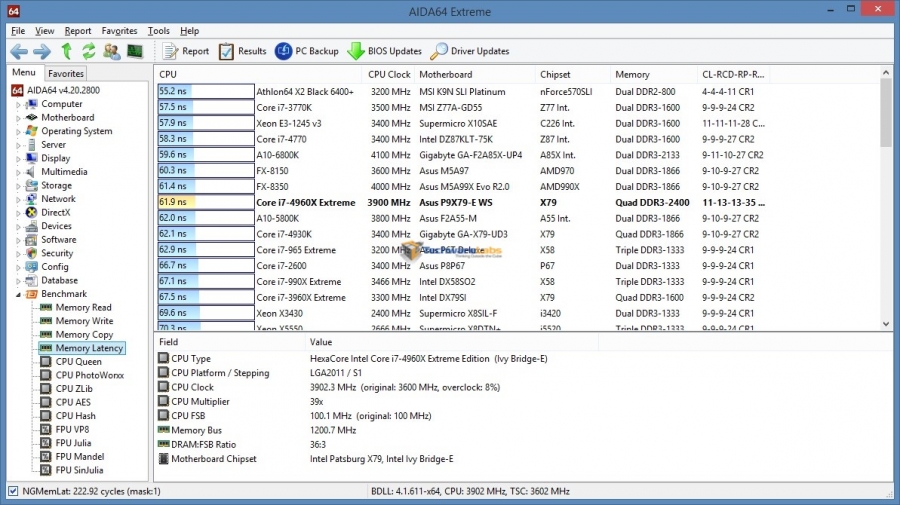
Task: Click the green monitor graph toolbar icon
Action: point(135,51)
